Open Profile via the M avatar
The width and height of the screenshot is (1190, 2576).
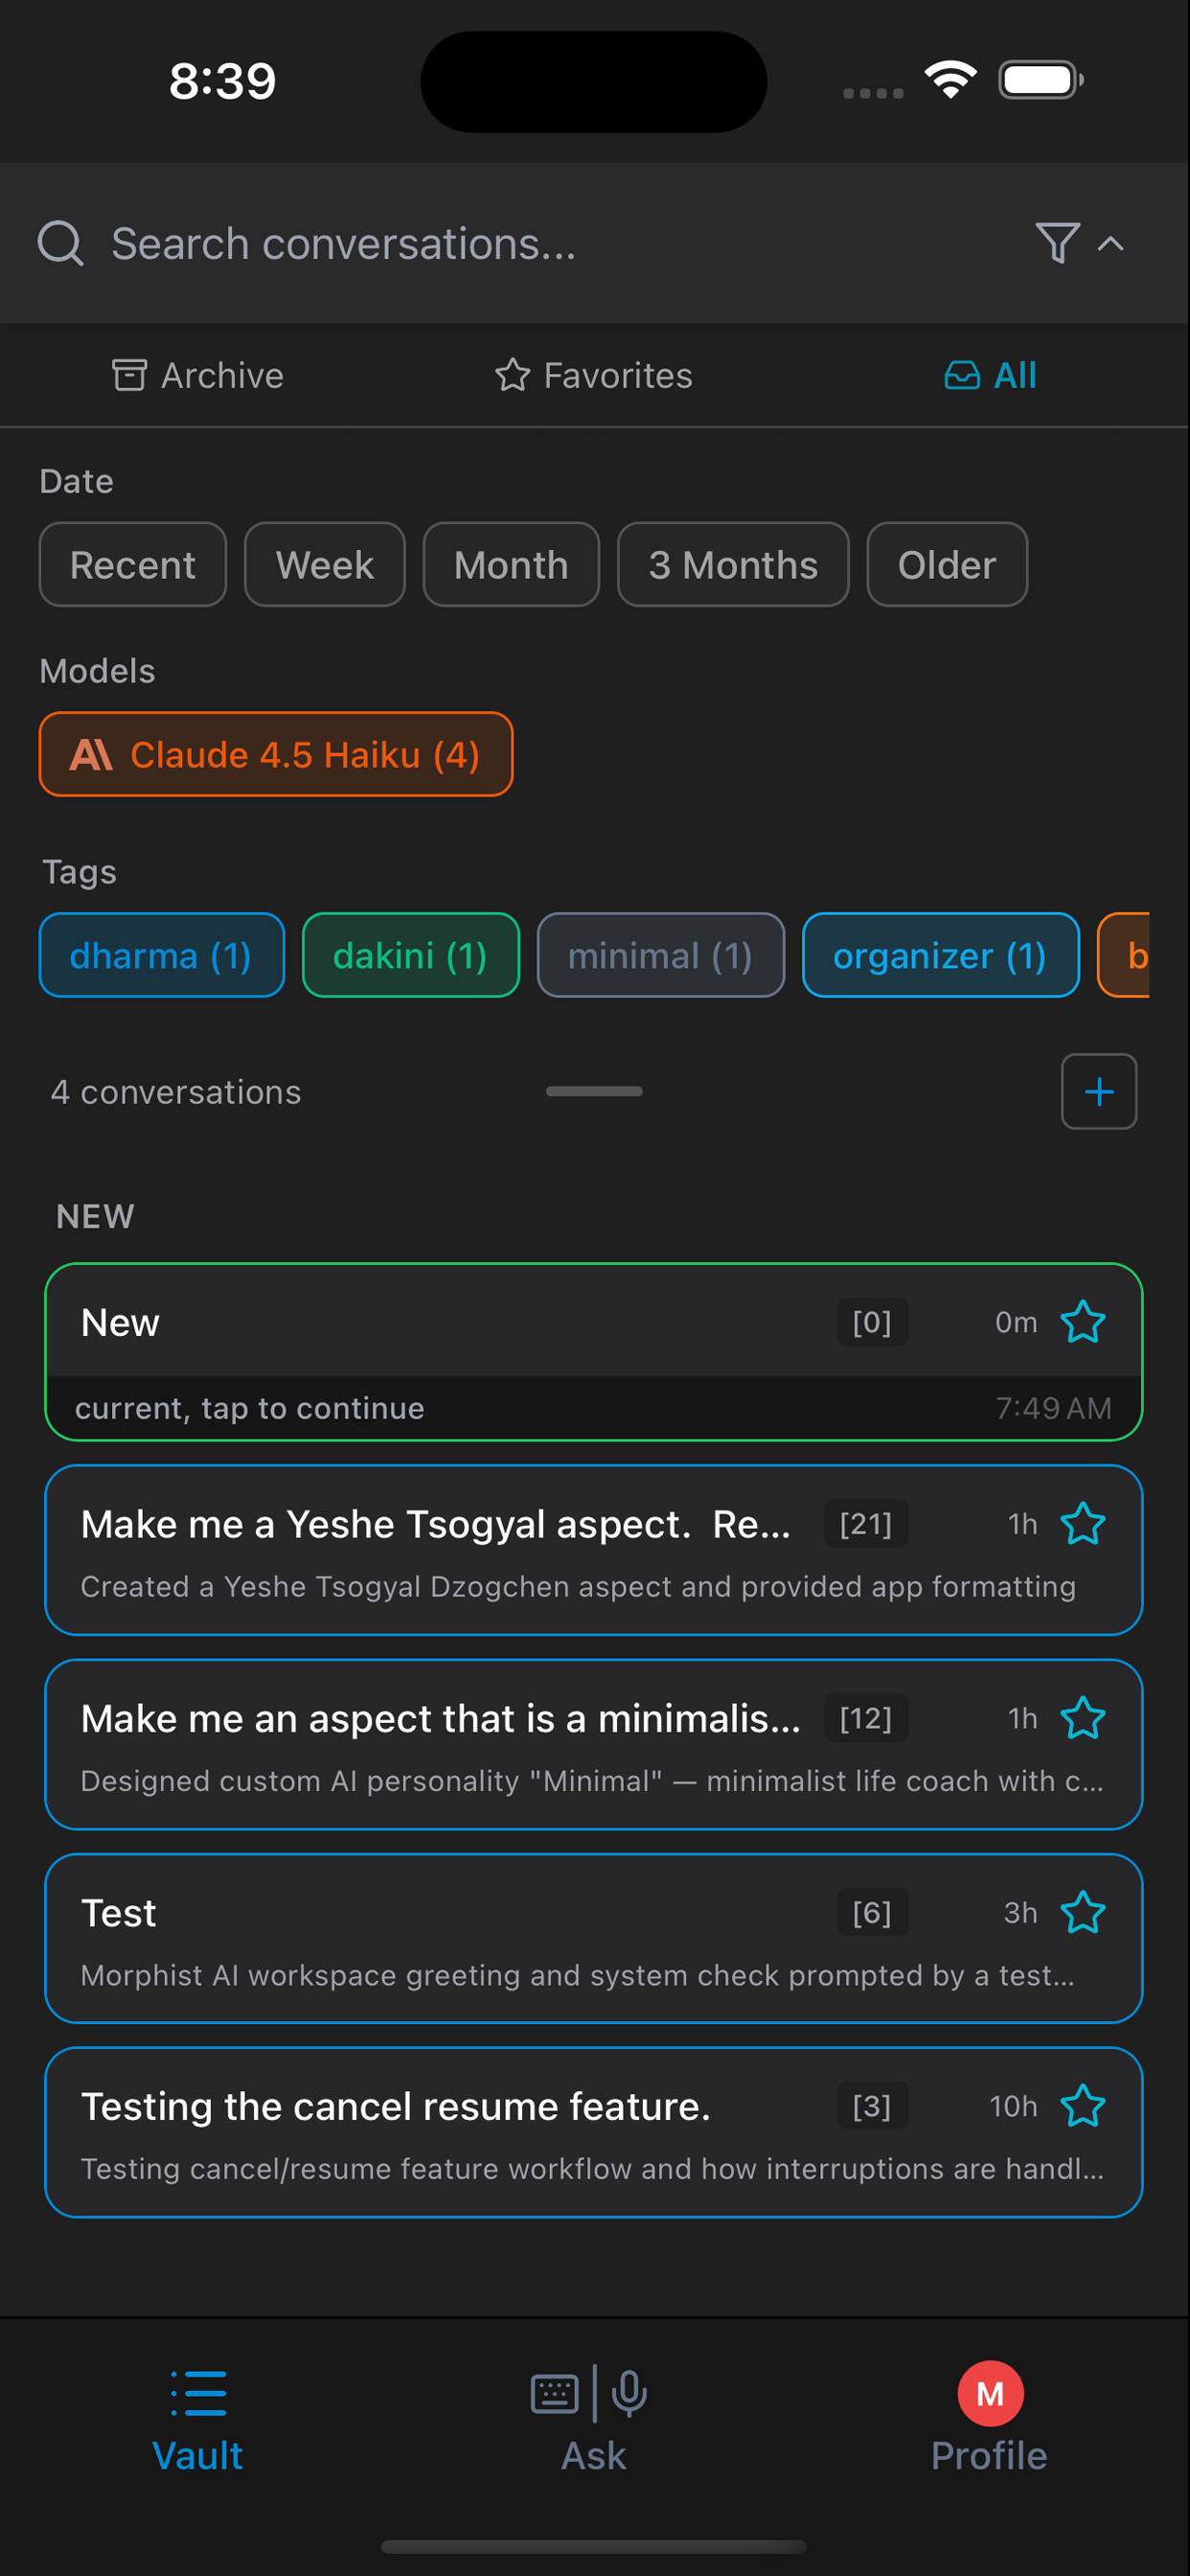989,2395
